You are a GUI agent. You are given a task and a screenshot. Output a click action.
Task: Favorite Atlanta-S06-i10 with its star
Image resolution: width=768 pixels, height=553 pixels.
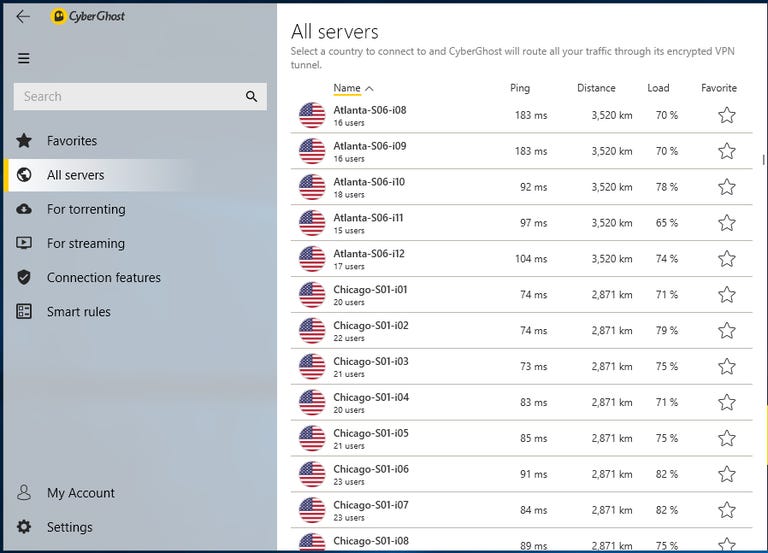727,187
